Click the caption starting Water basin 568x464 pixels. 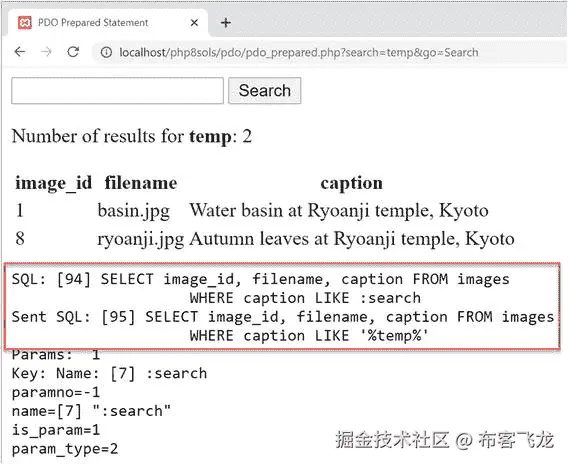click(x=339, y=210)
